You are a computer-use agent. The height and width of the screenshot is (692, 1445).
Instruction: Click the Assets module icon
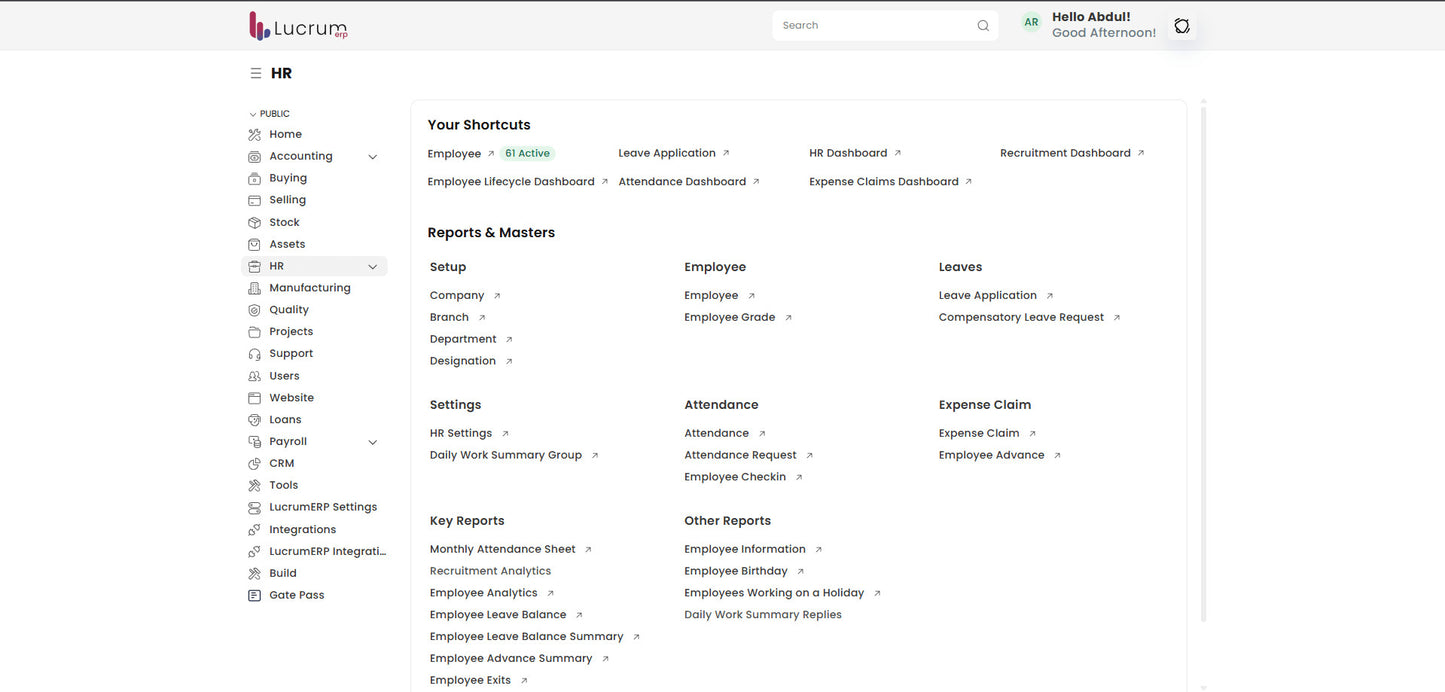pos(253,243)
